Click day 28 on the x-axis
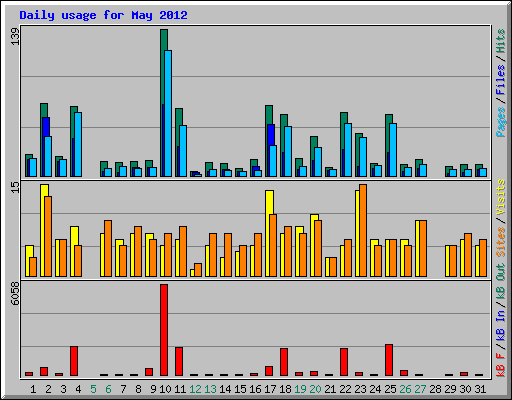 (x=435, y=389)
